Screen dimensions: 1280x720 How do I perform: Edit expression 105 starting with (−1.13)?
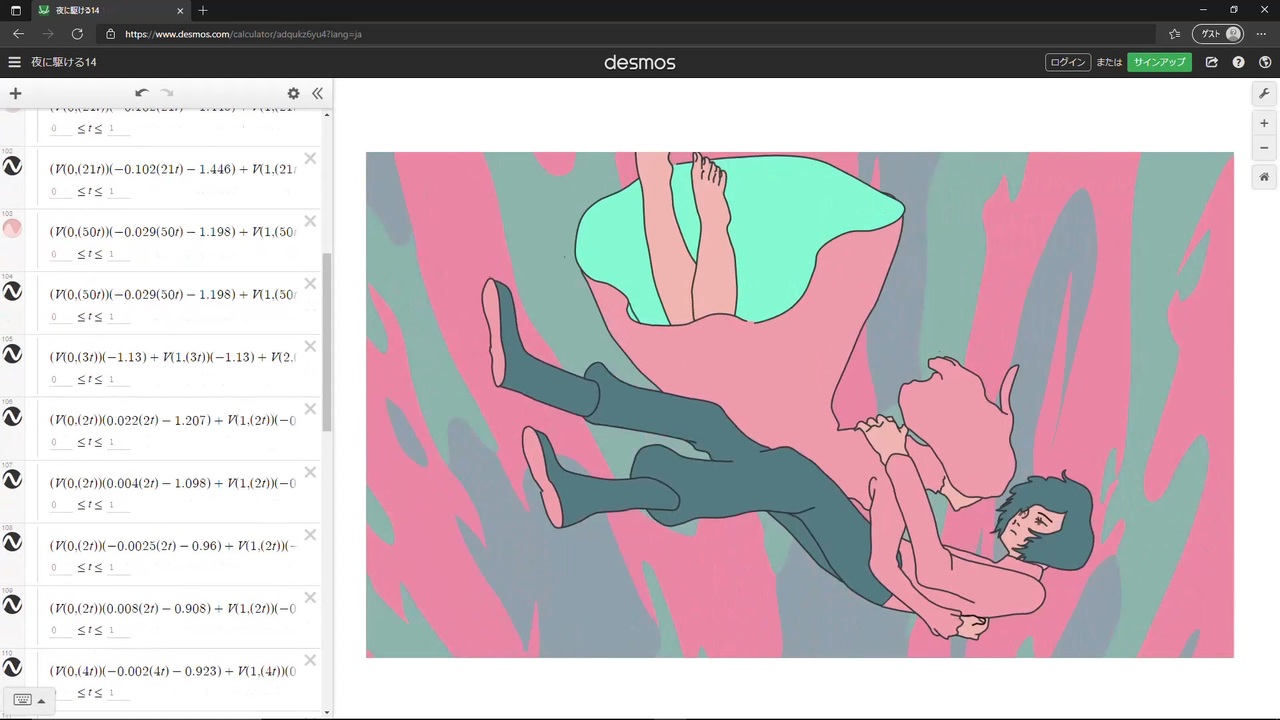point(173,357)
